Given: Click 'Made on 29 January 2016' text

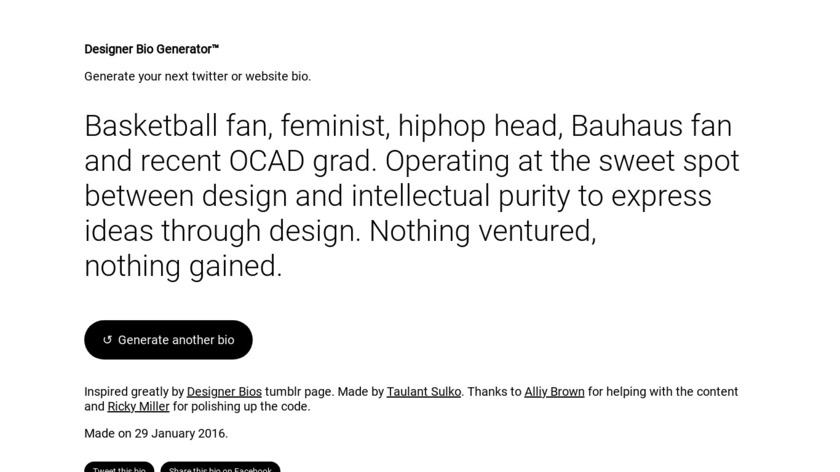Looking at the screenshot, I should point(156,434).
